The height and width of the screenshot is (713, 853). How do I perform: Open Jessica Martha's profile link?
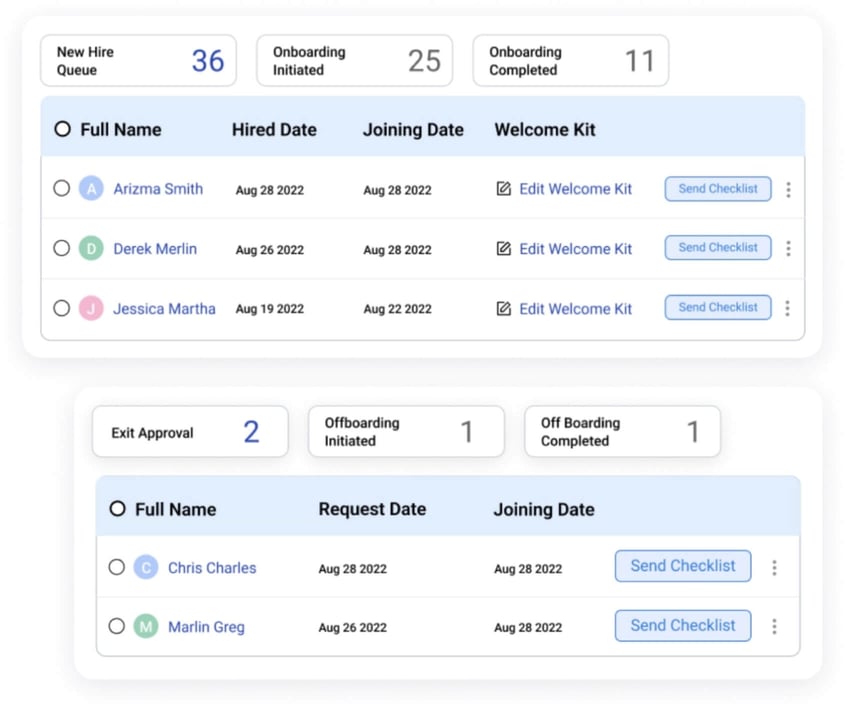pos(164,308)
